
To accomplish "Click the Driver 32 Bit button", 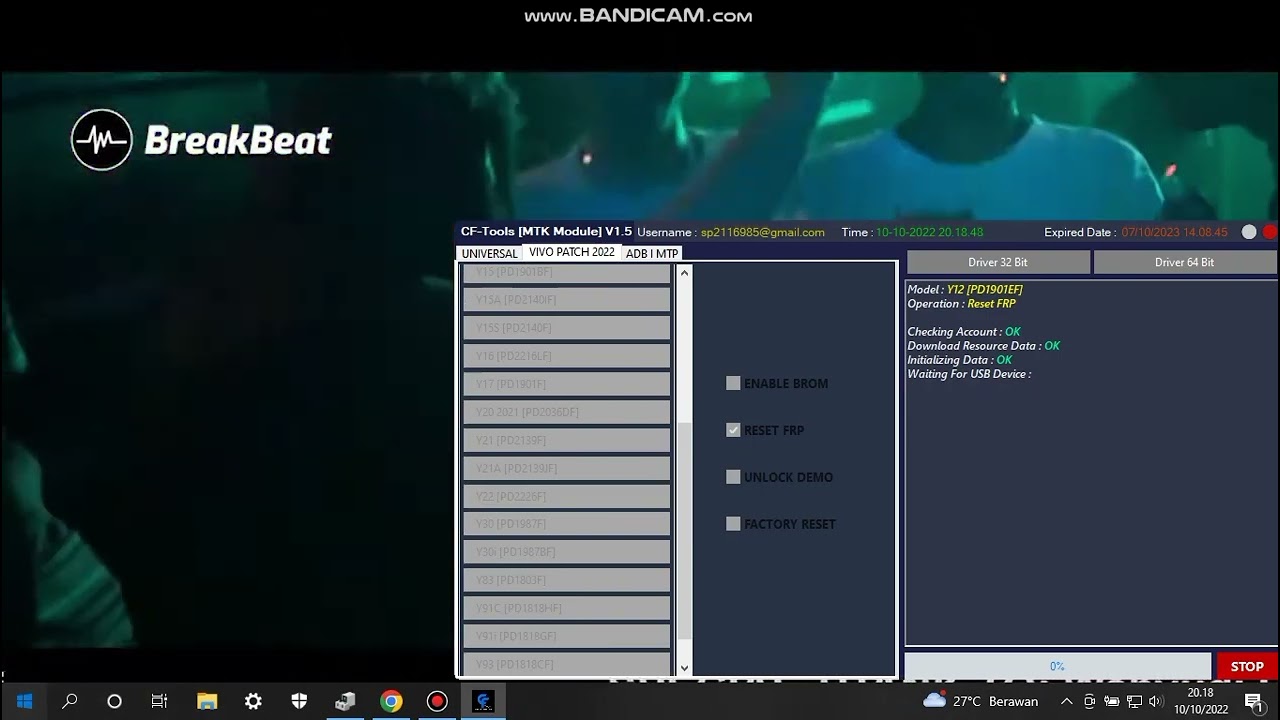I will coord(998,262).
